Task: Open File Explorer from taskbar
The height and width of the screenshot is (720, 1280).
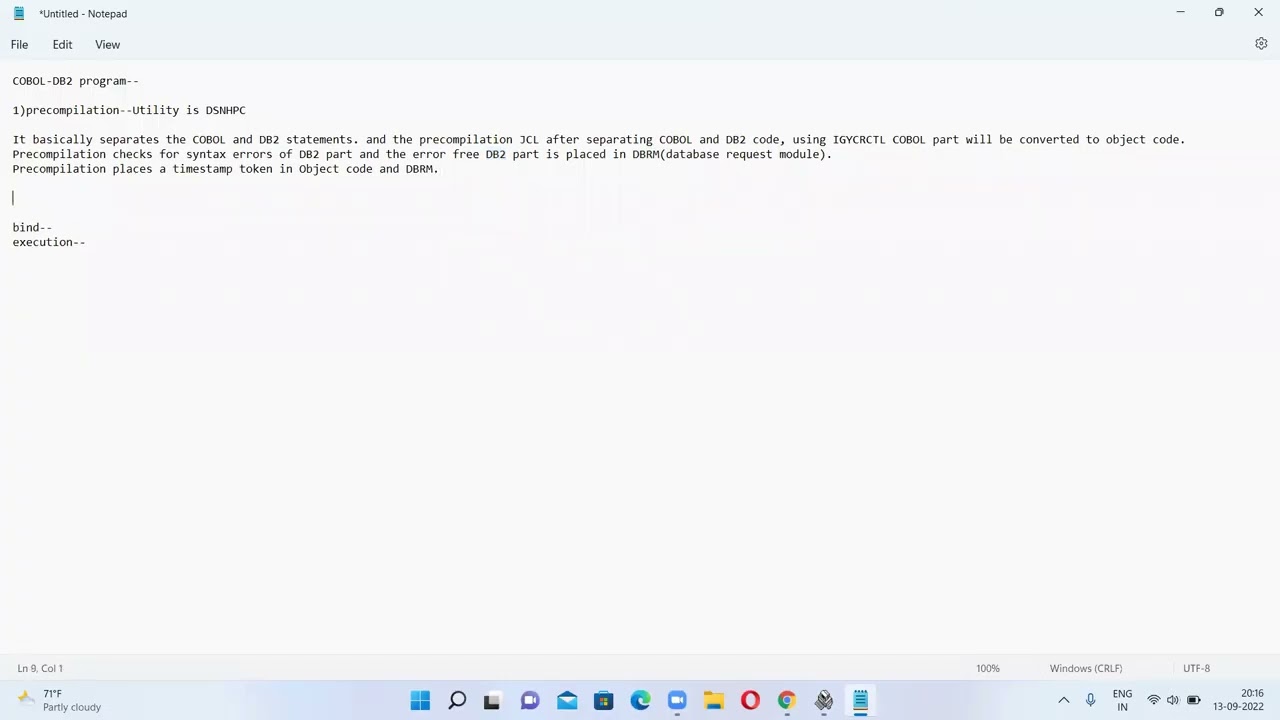Action: pos(713,700)
